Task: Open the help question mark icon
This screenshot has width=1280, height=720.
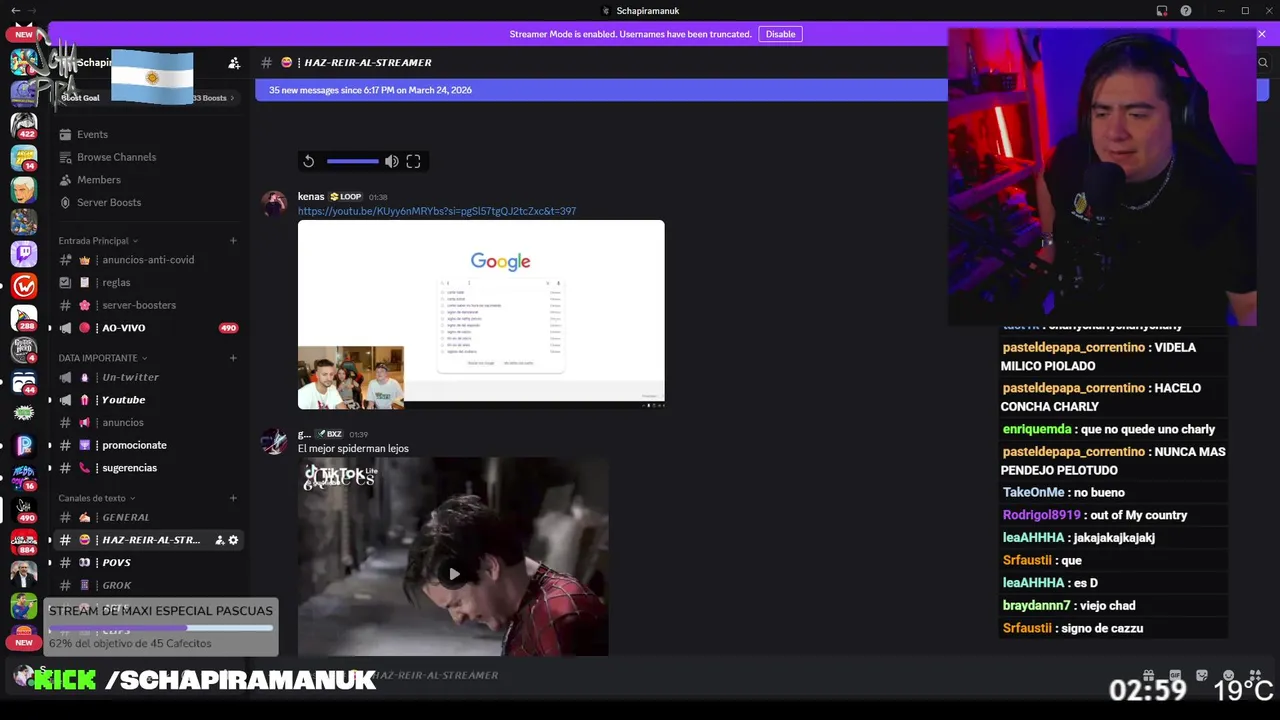Action: [1186, 11]
